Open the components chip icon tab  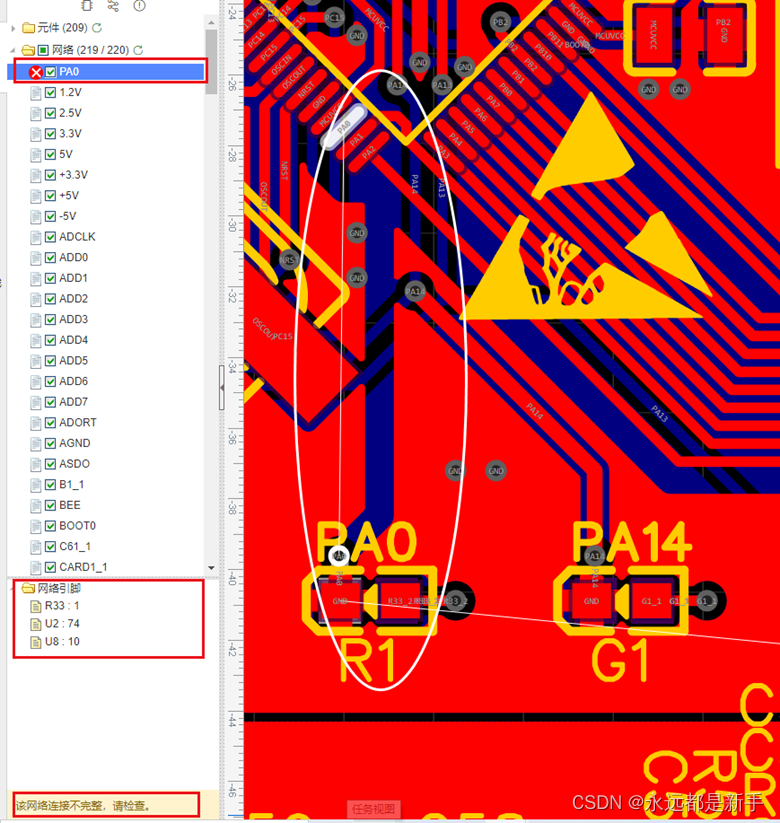87,5
